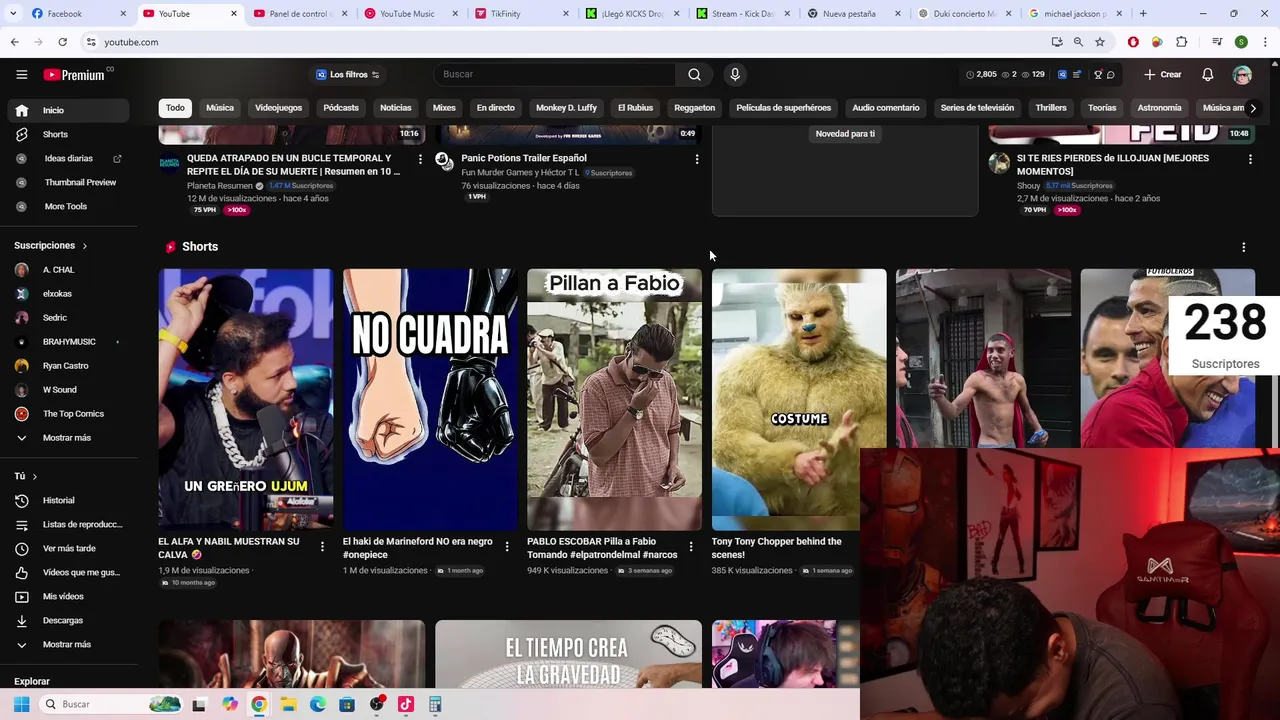Click the YouTube Premium logo
1280x720 pixels.
(74, 74)
